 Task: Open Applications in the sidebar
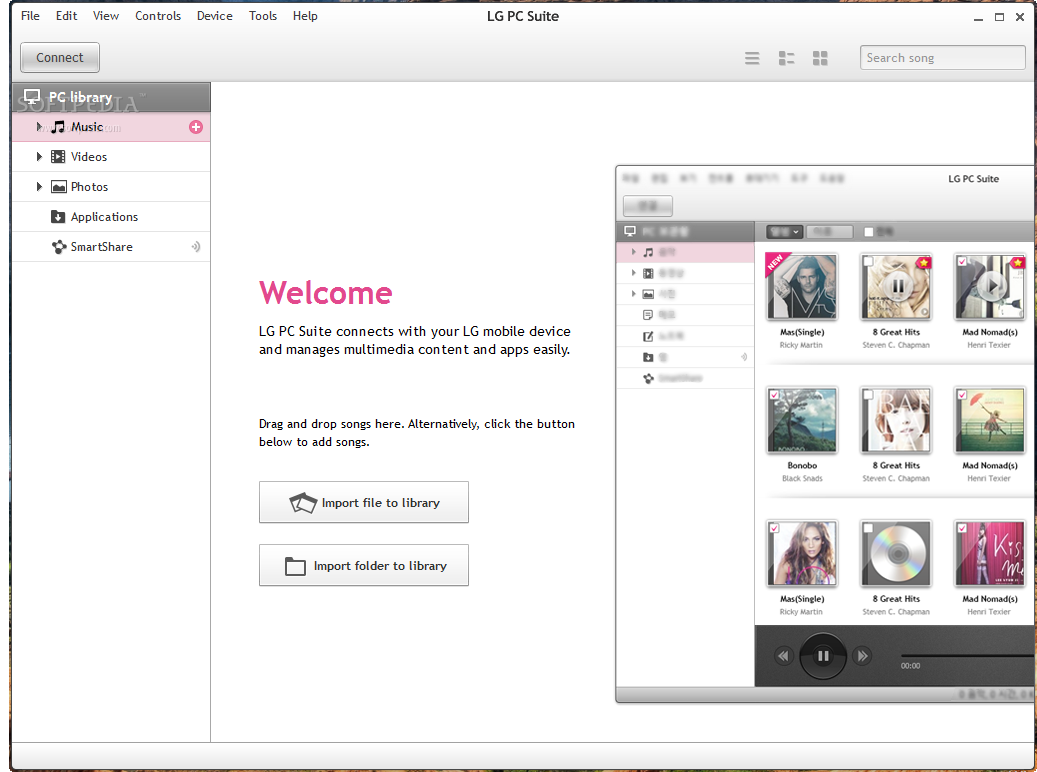111,217
